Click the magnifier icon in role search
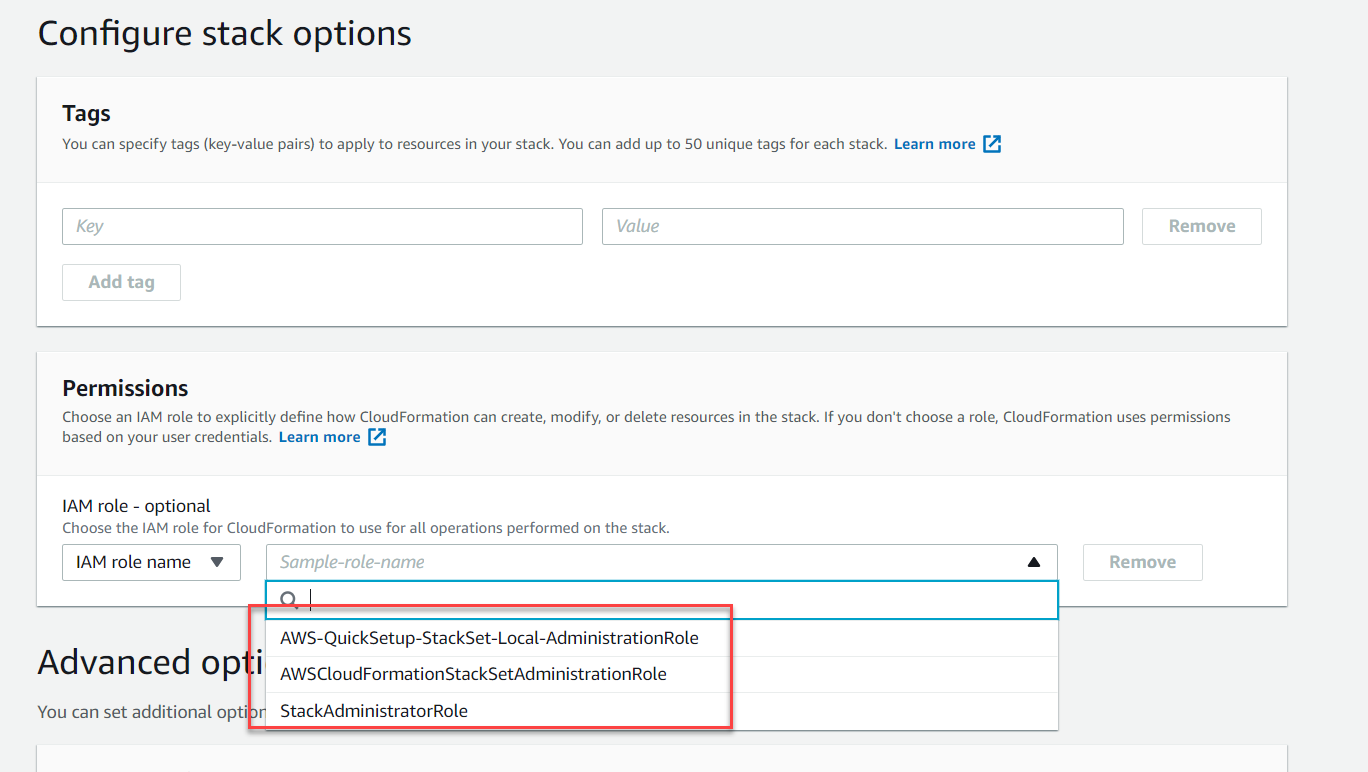The height and width of the screenshot is (772, 1368). coord(289,600)
